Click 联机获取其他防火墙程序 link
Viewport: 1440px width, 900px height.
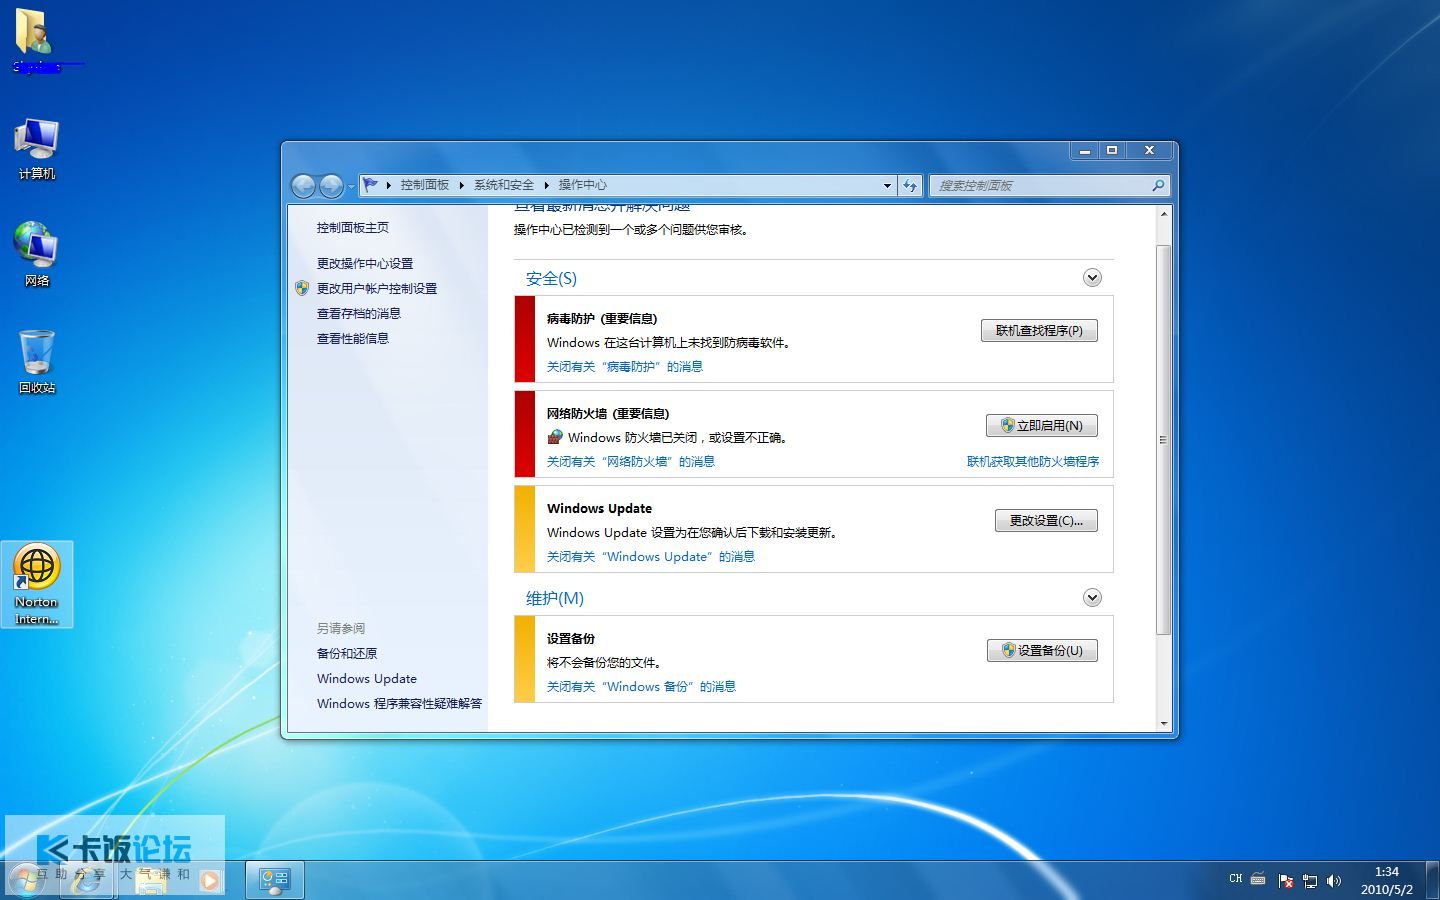[1033, 462]
